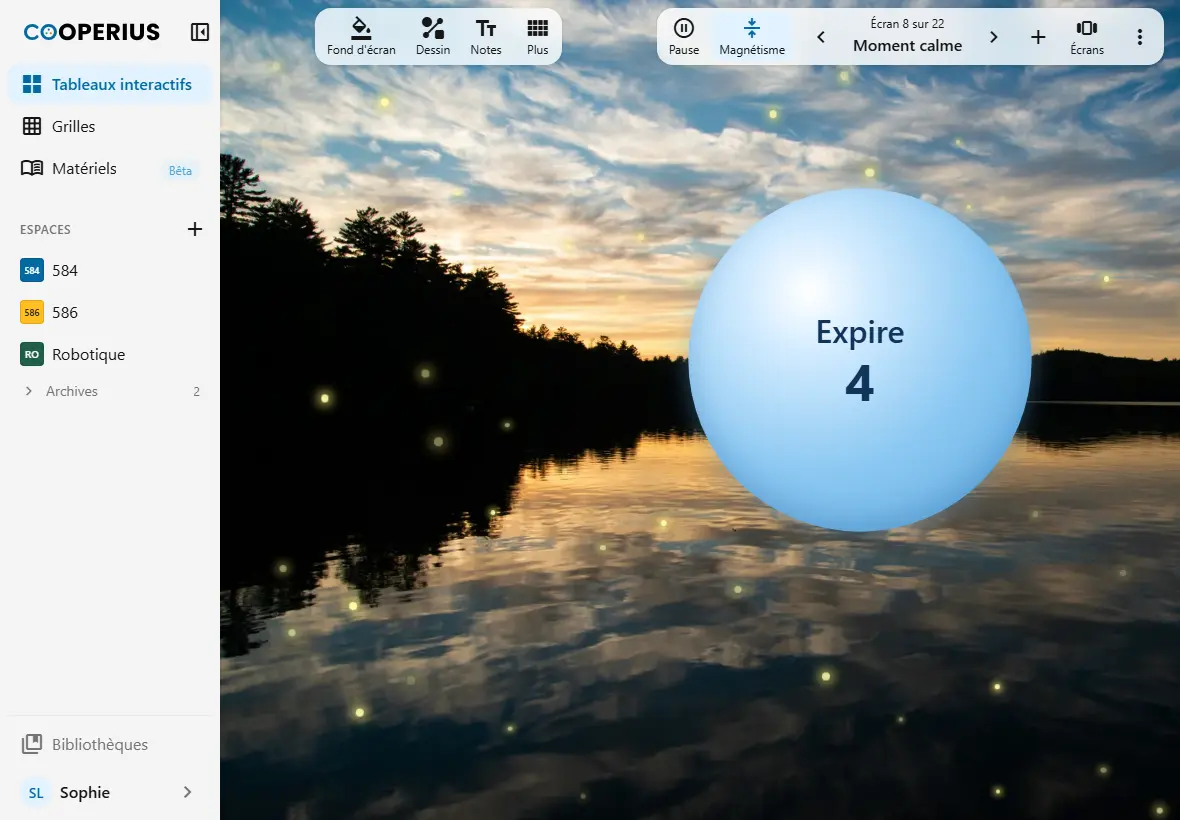This screenshot has height=820, width=1180.
Task: Click the 586 yellow space badge
Action: (x=32, y=312)
